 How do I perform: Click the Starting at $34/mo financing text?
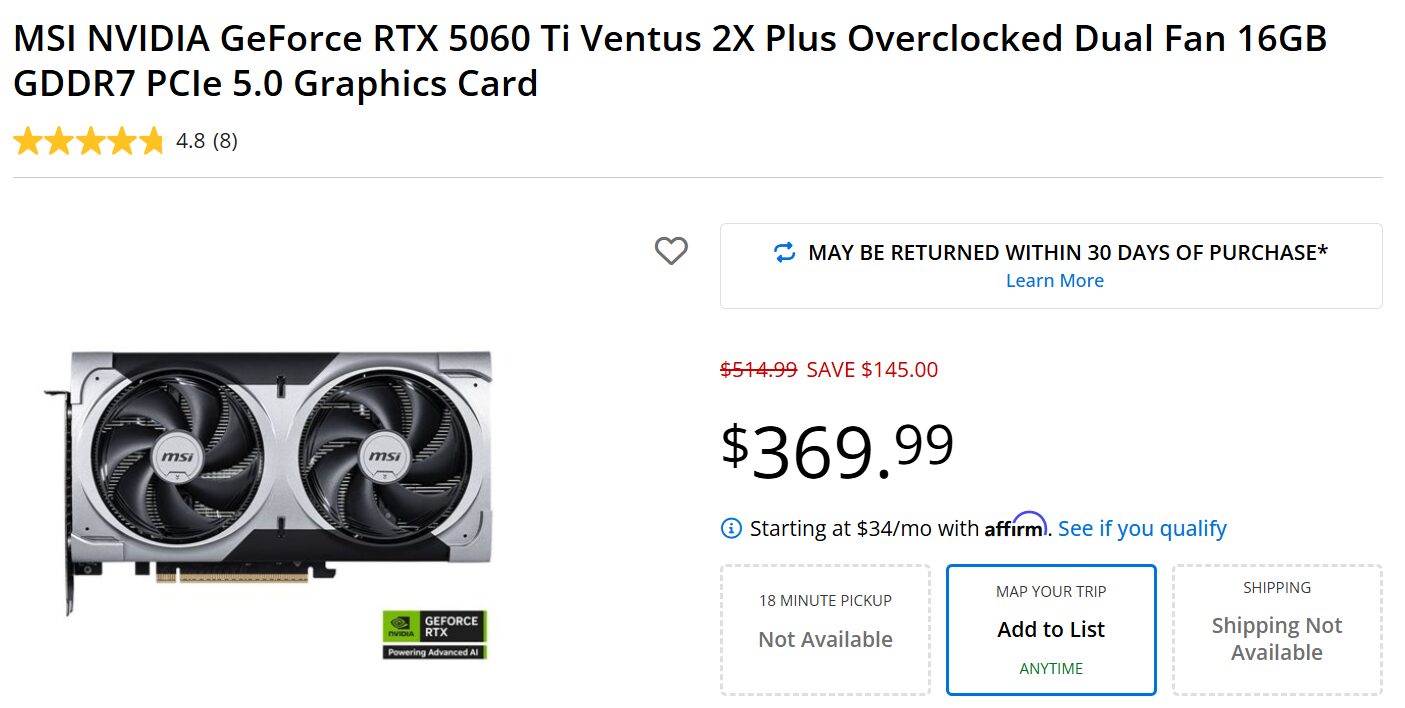coord(864,529)
